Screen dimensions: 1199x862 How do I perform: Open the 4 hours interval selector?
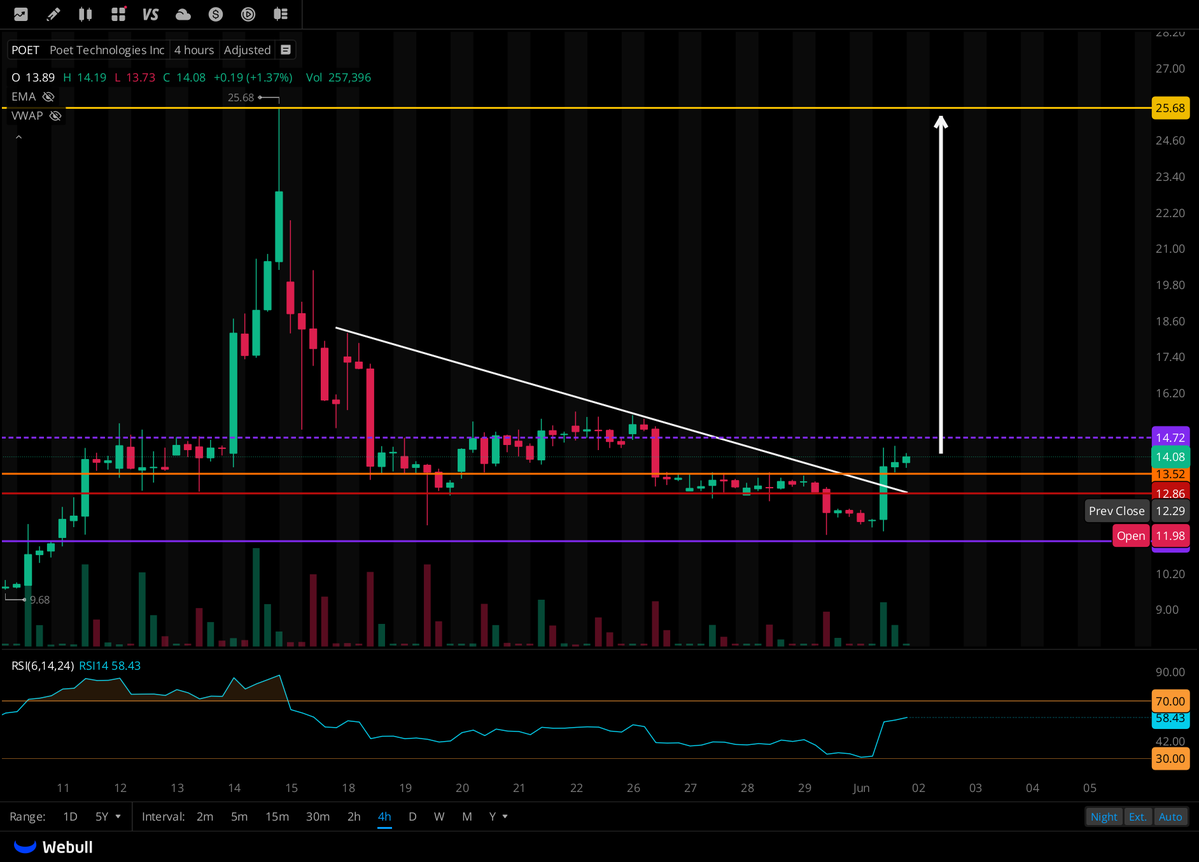(x=193, y=50)
